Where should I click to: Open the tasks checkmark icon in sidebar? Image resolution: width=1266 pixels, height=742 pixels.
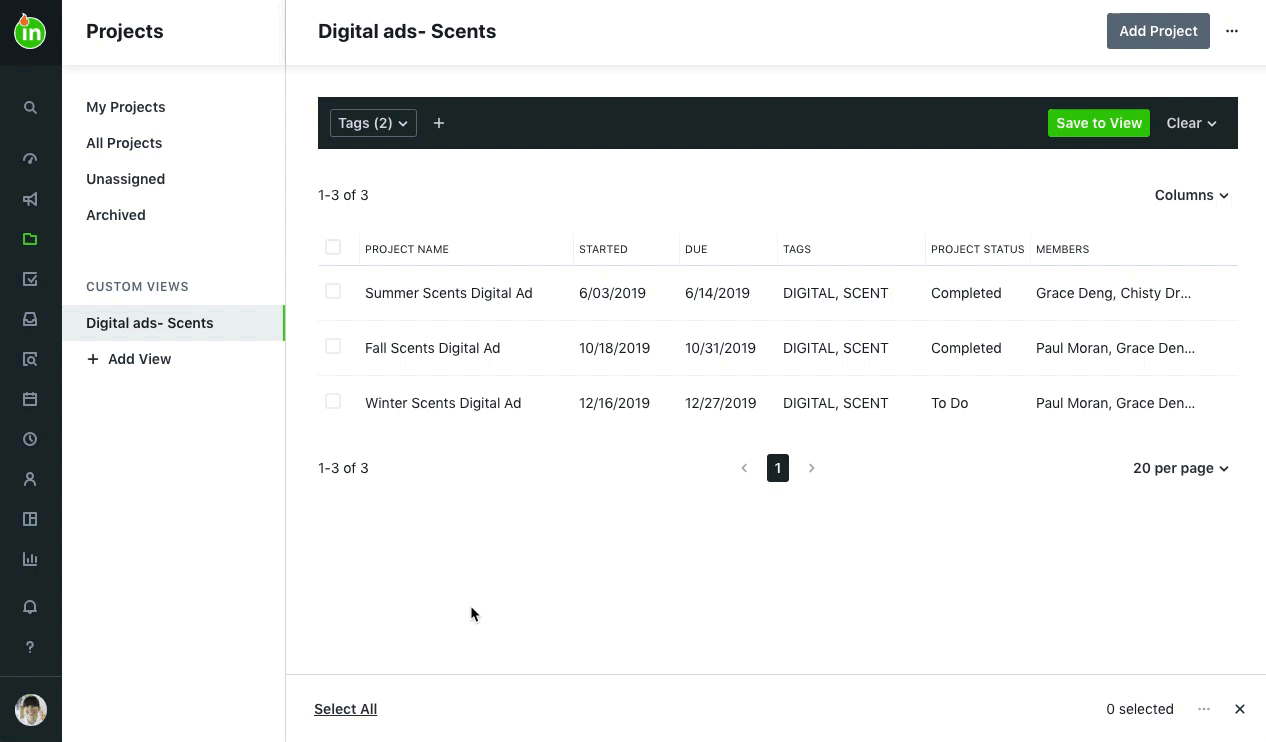point(30,279)
